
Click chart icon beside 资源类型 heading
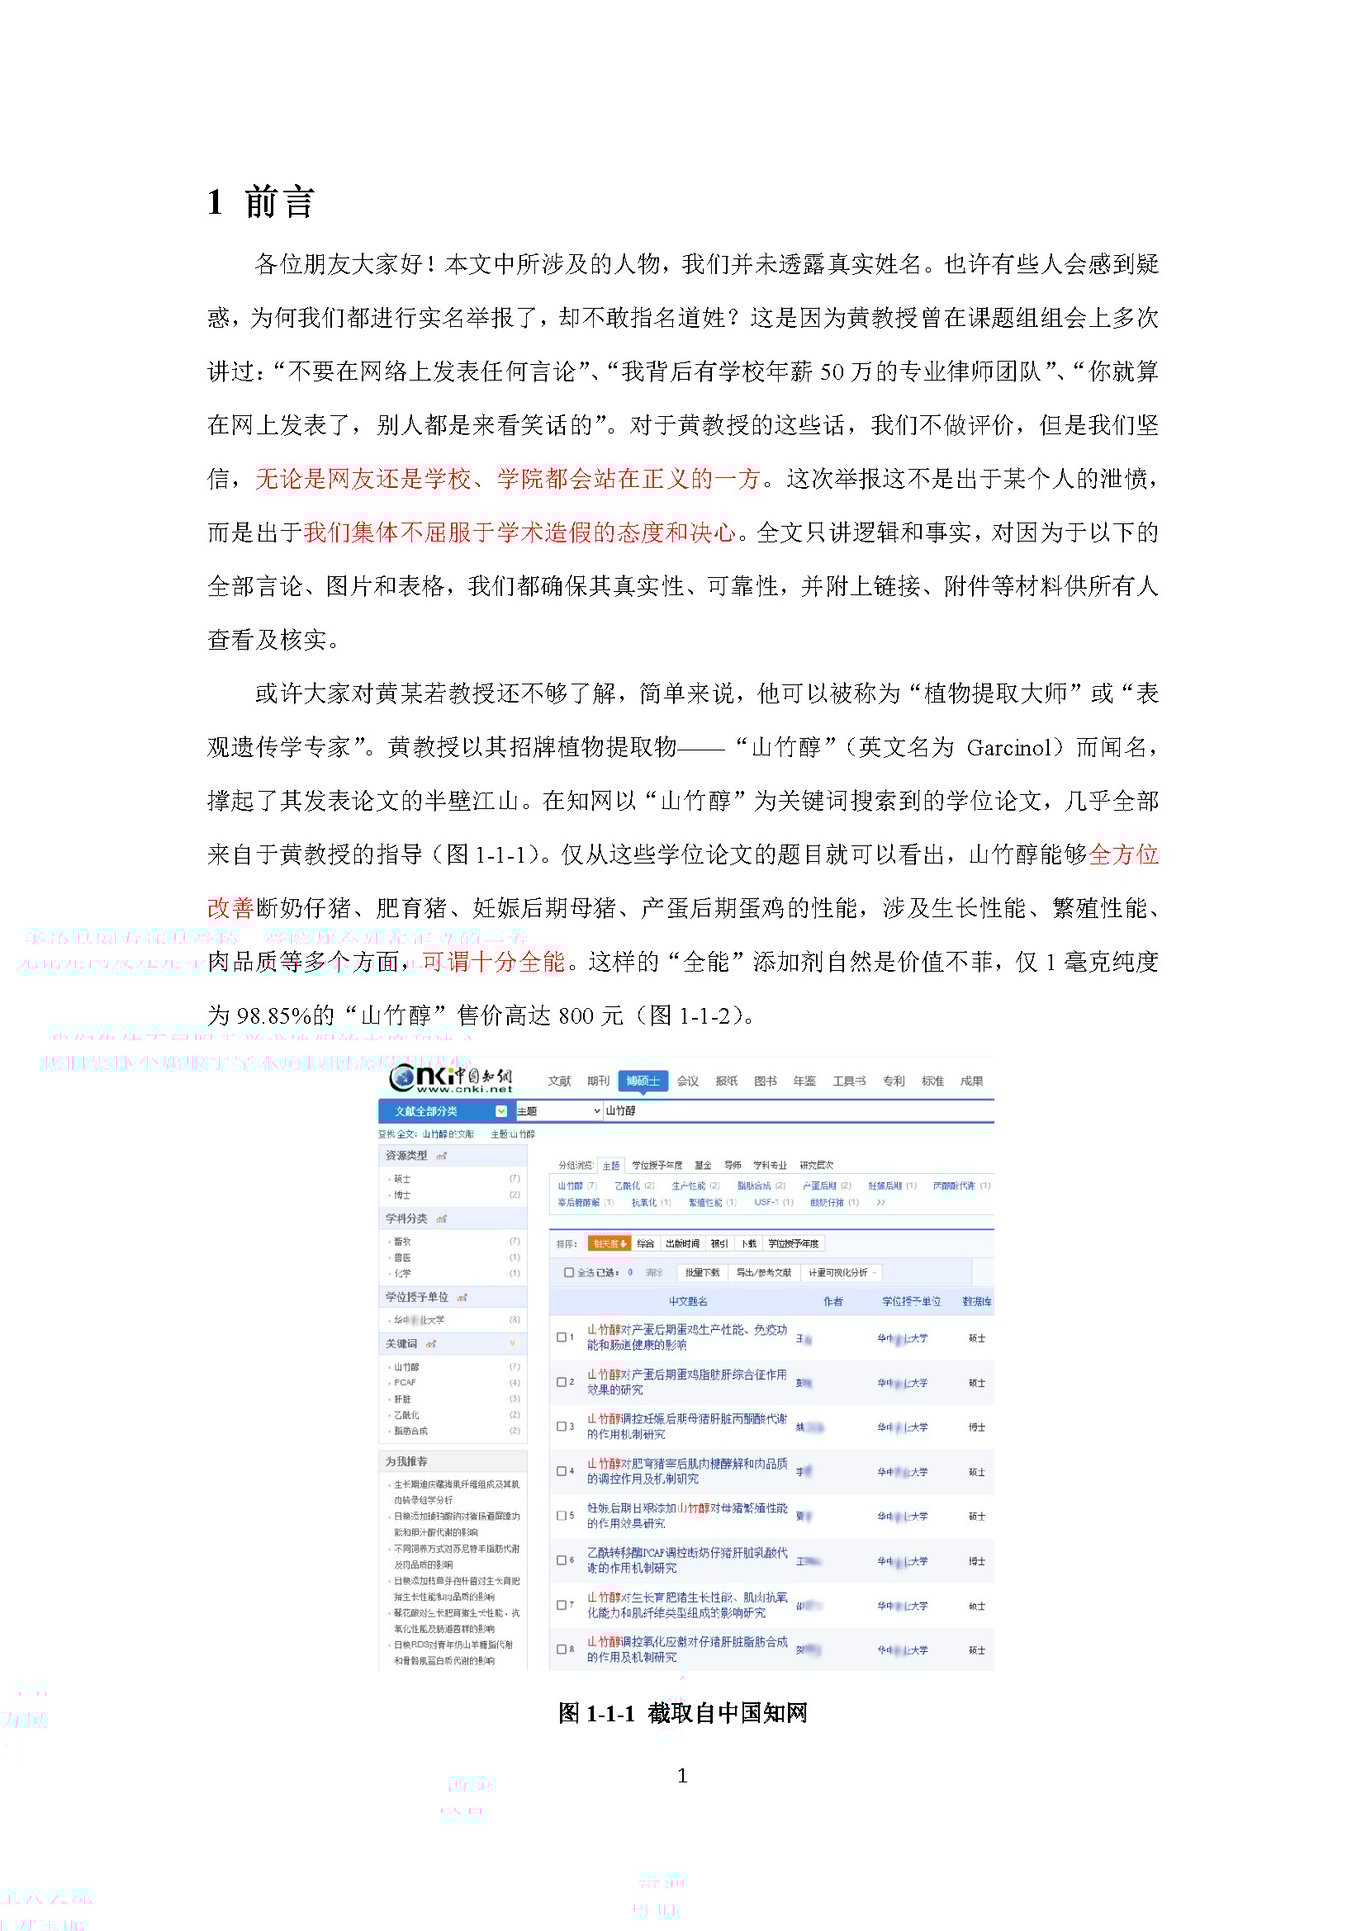click(442, 1156)
